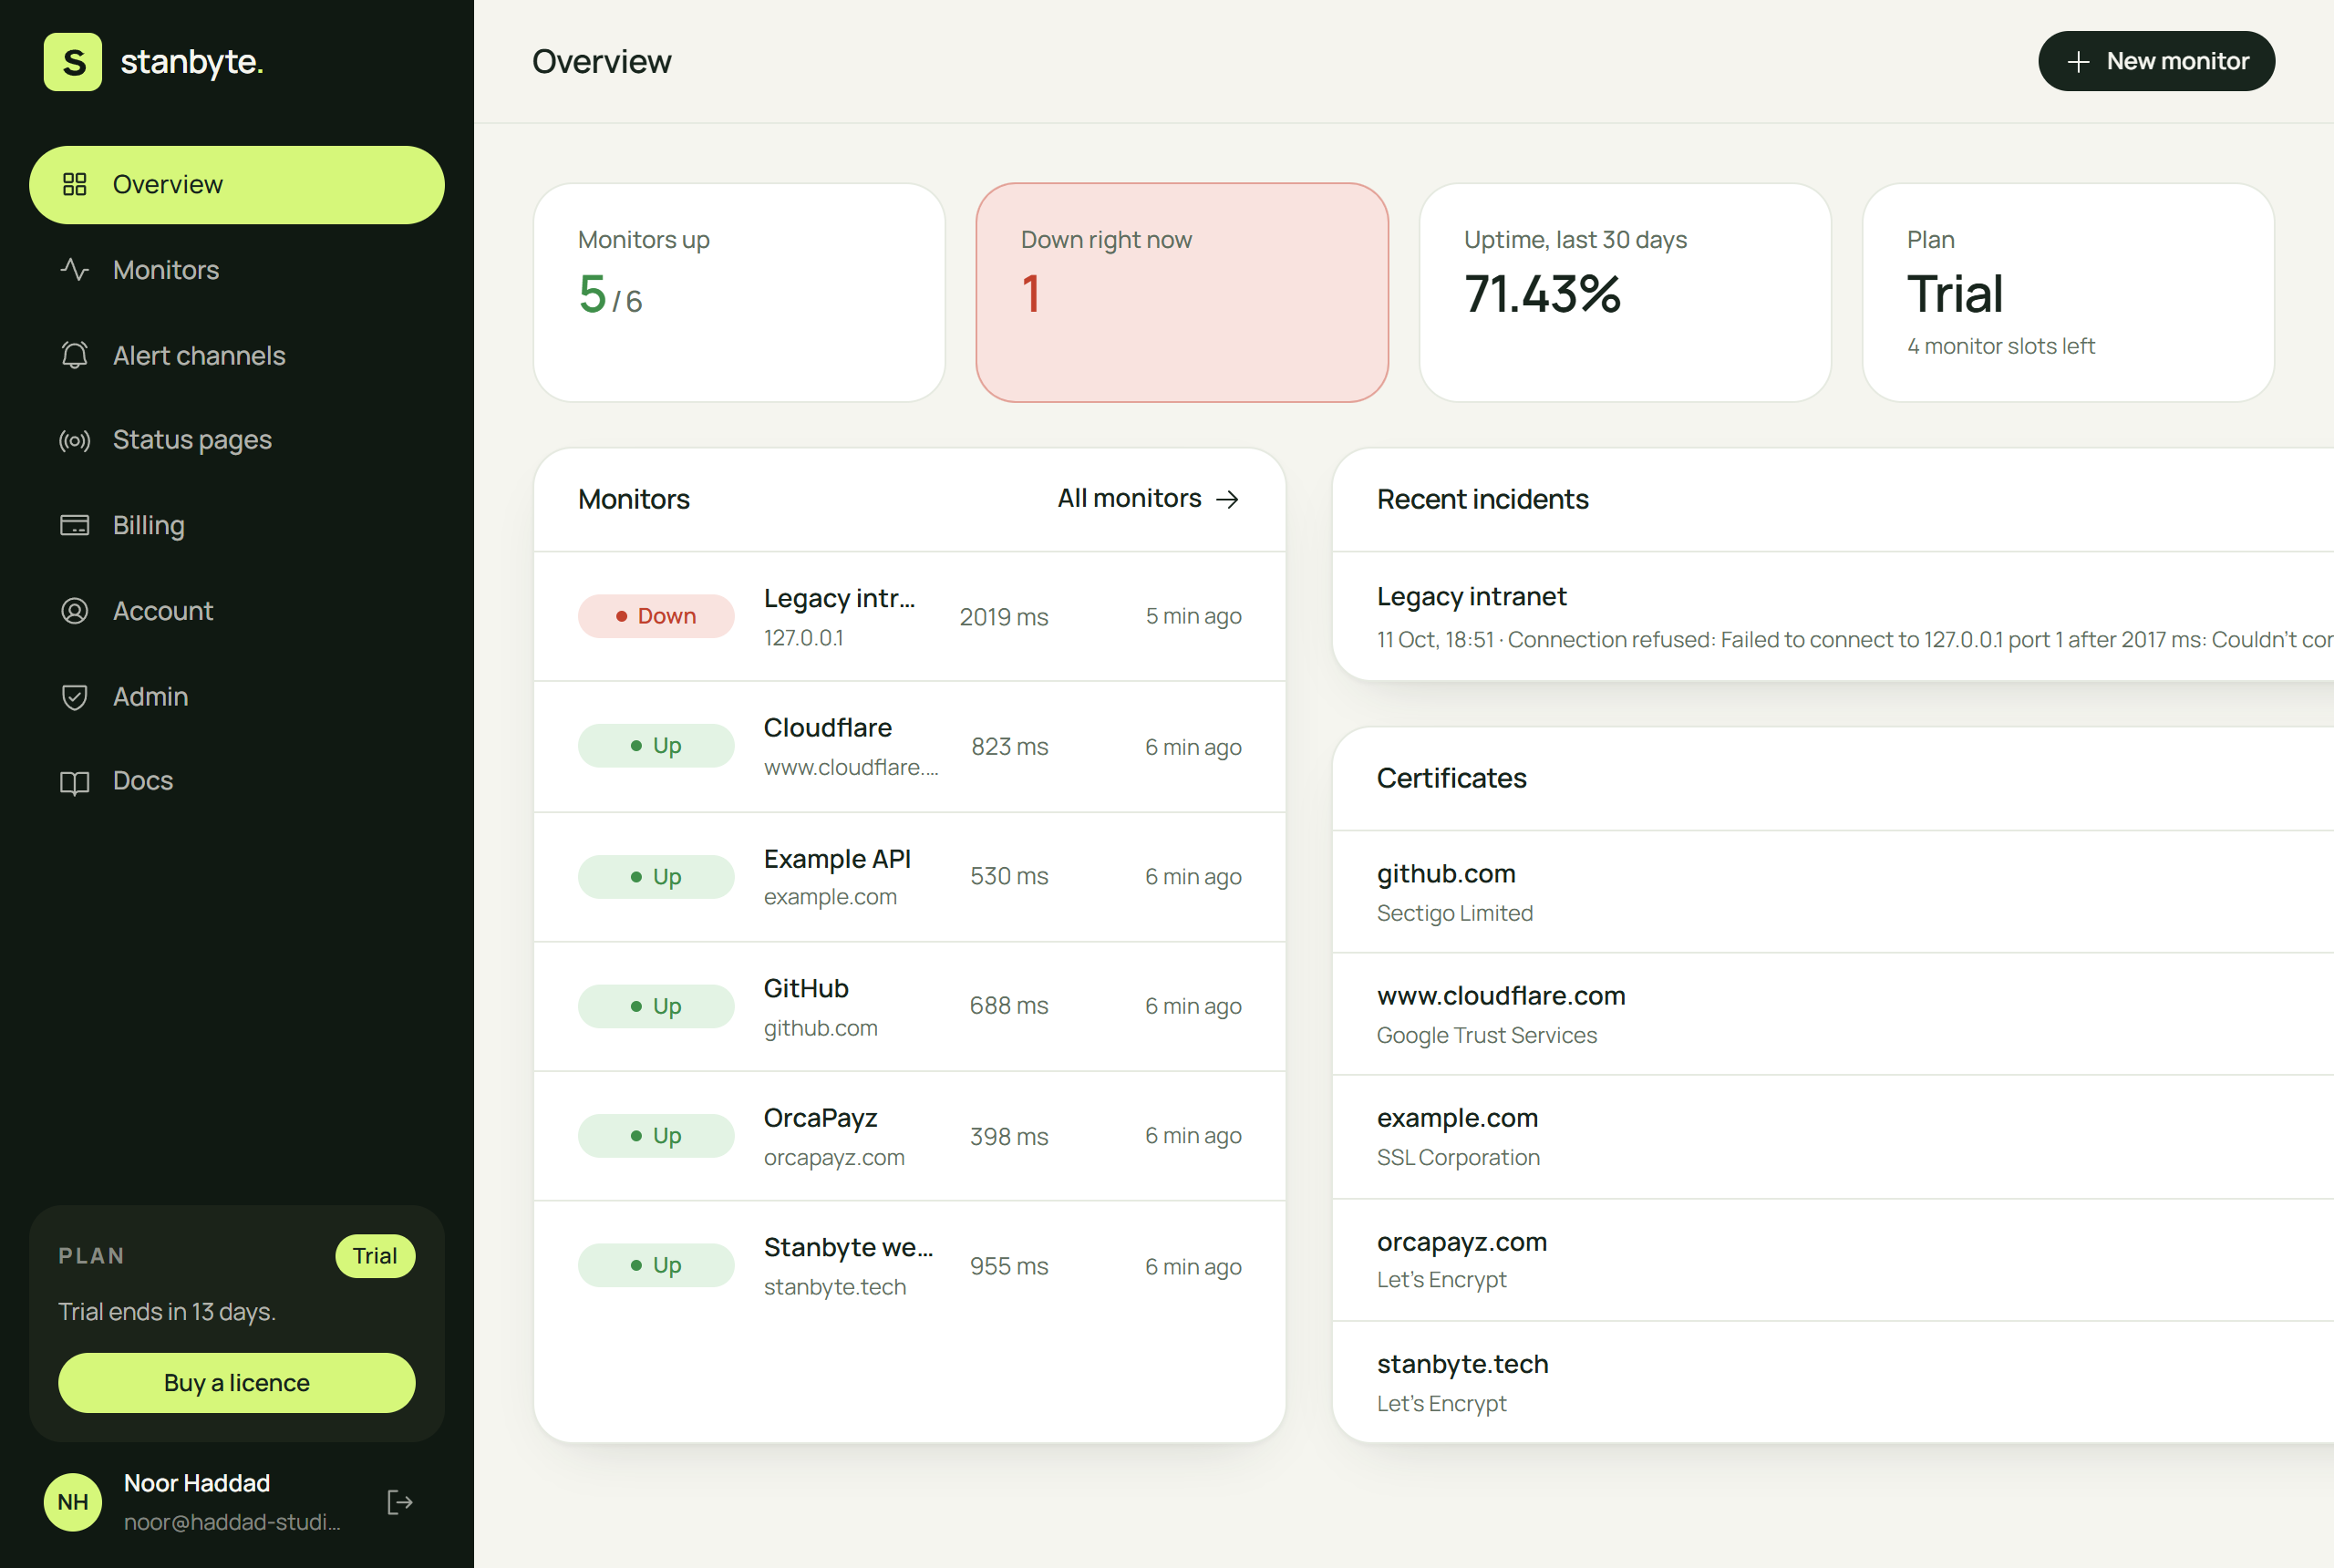Open the Status pages section
Screen dimensions: 2334x1568
[x=237, y=440]
